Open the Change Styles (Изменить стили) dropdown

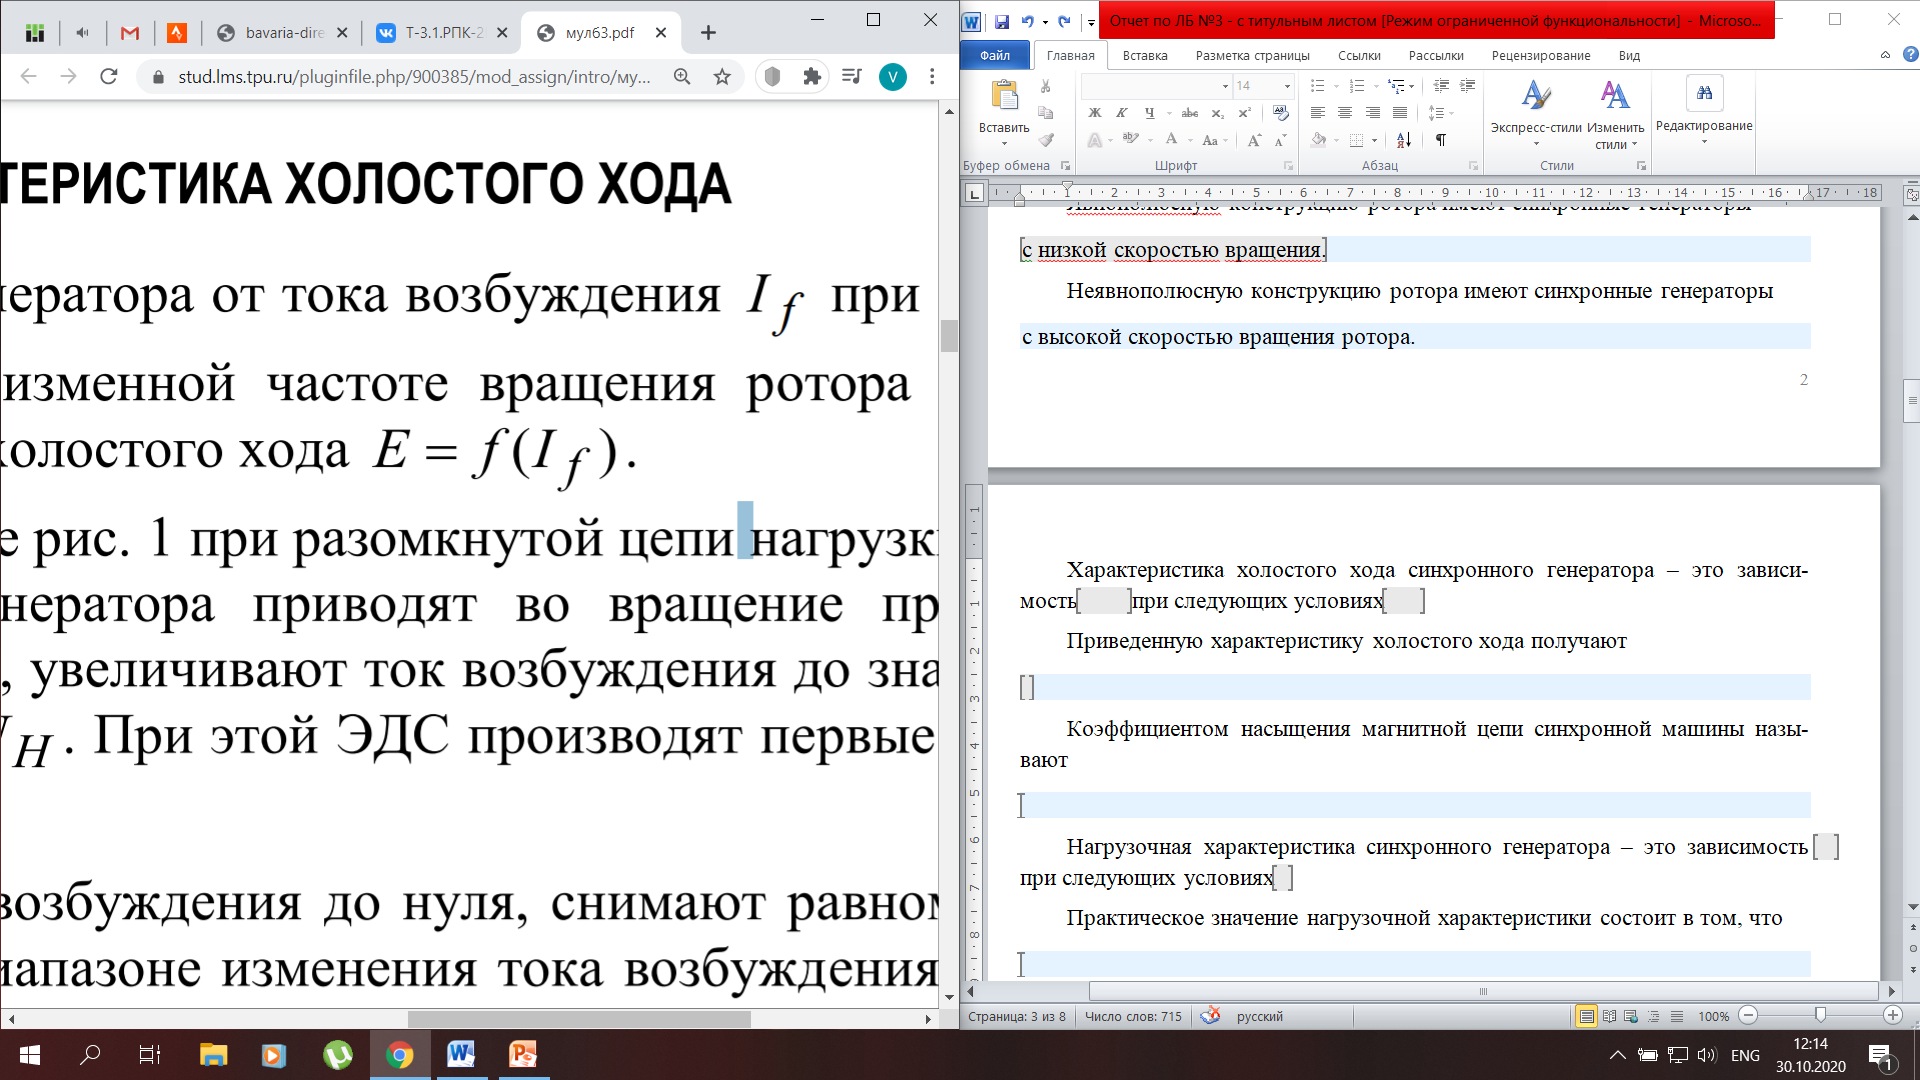[1615, 135]
